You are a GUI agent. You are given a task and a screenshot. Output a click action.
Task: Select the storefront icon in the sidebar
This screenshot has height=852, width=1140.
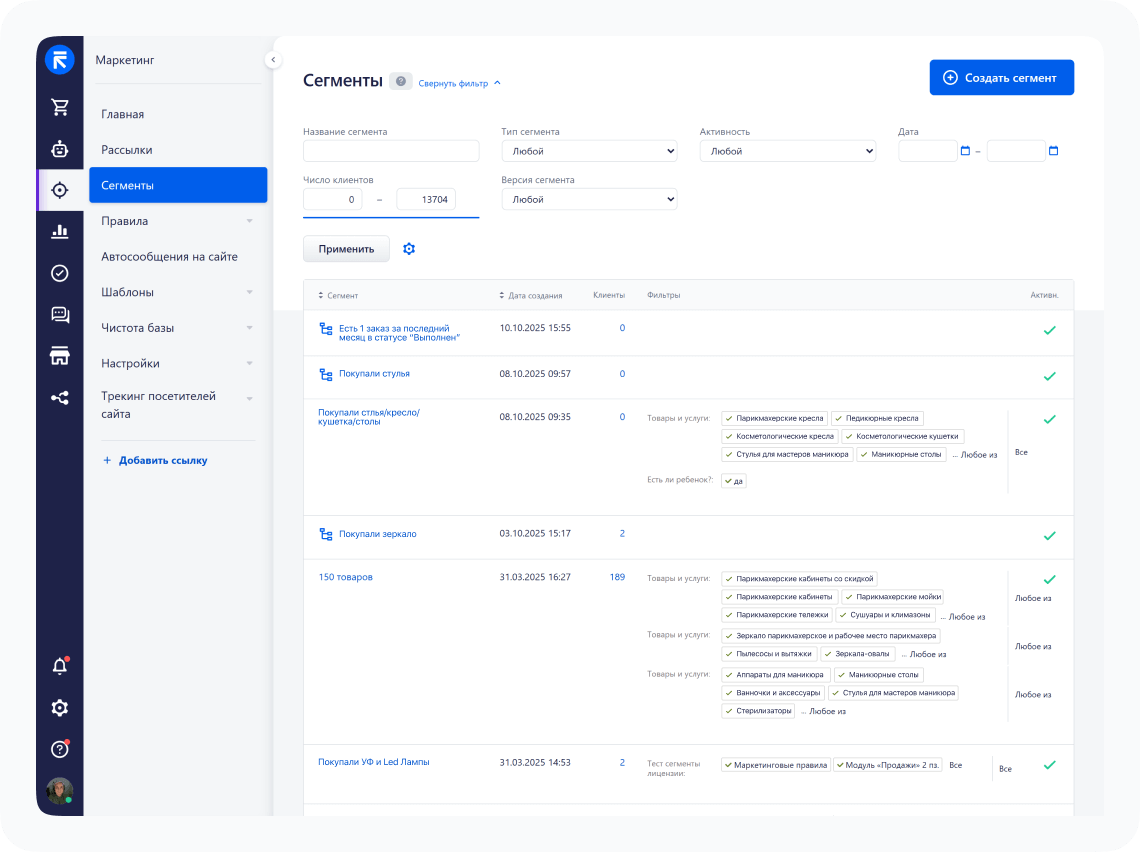tap(59, 356)
